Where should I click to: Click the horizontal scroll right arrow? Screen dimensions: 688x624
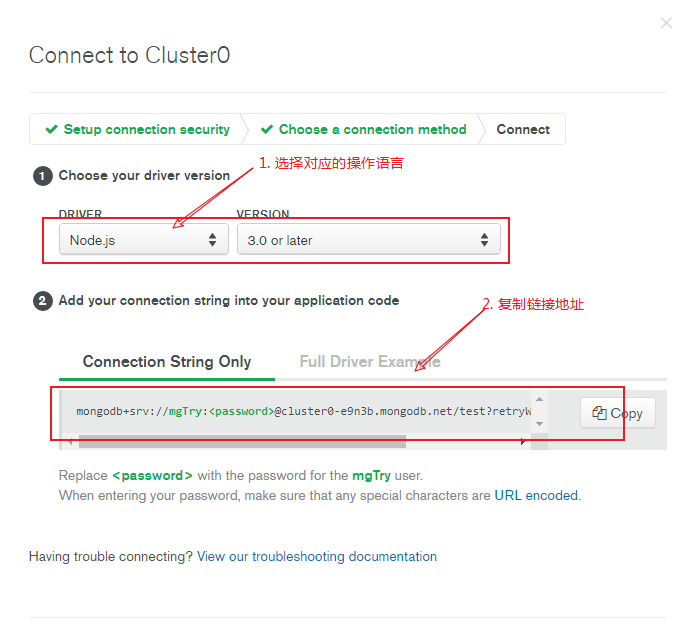(x=523, y=441)
